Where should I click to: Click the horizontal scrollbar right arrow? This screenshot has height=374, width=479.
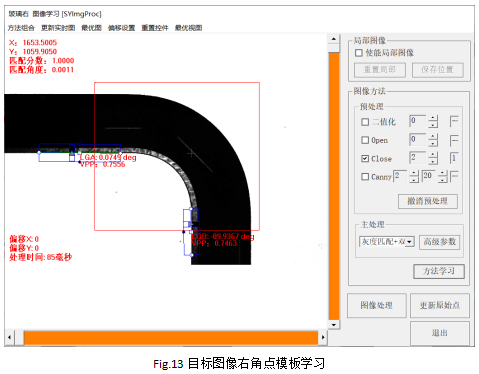click(x=323, y=337)
